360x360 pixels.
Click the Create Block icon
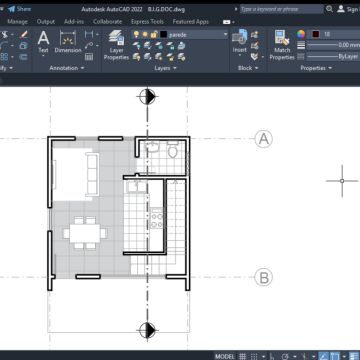(x=255, y=34)
